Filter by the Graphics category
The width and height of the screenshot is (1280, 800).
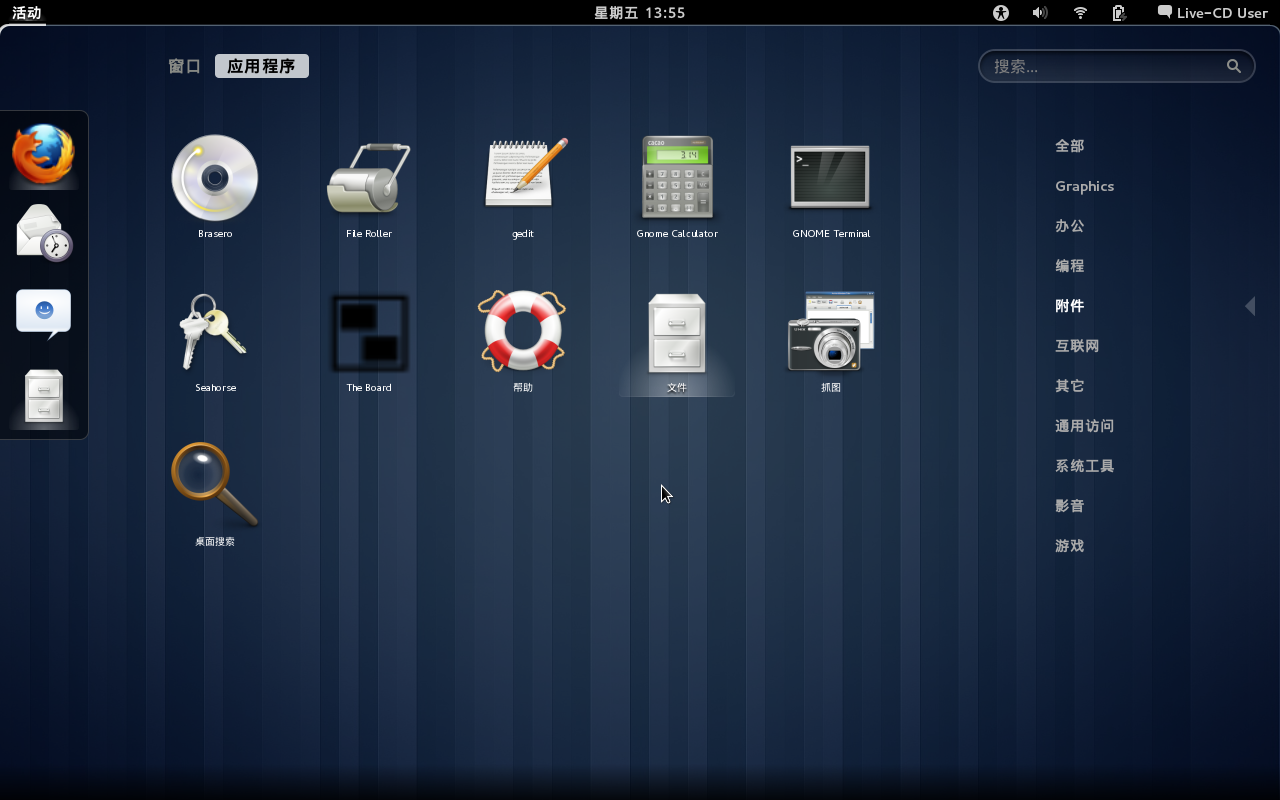click(1084, 186)
